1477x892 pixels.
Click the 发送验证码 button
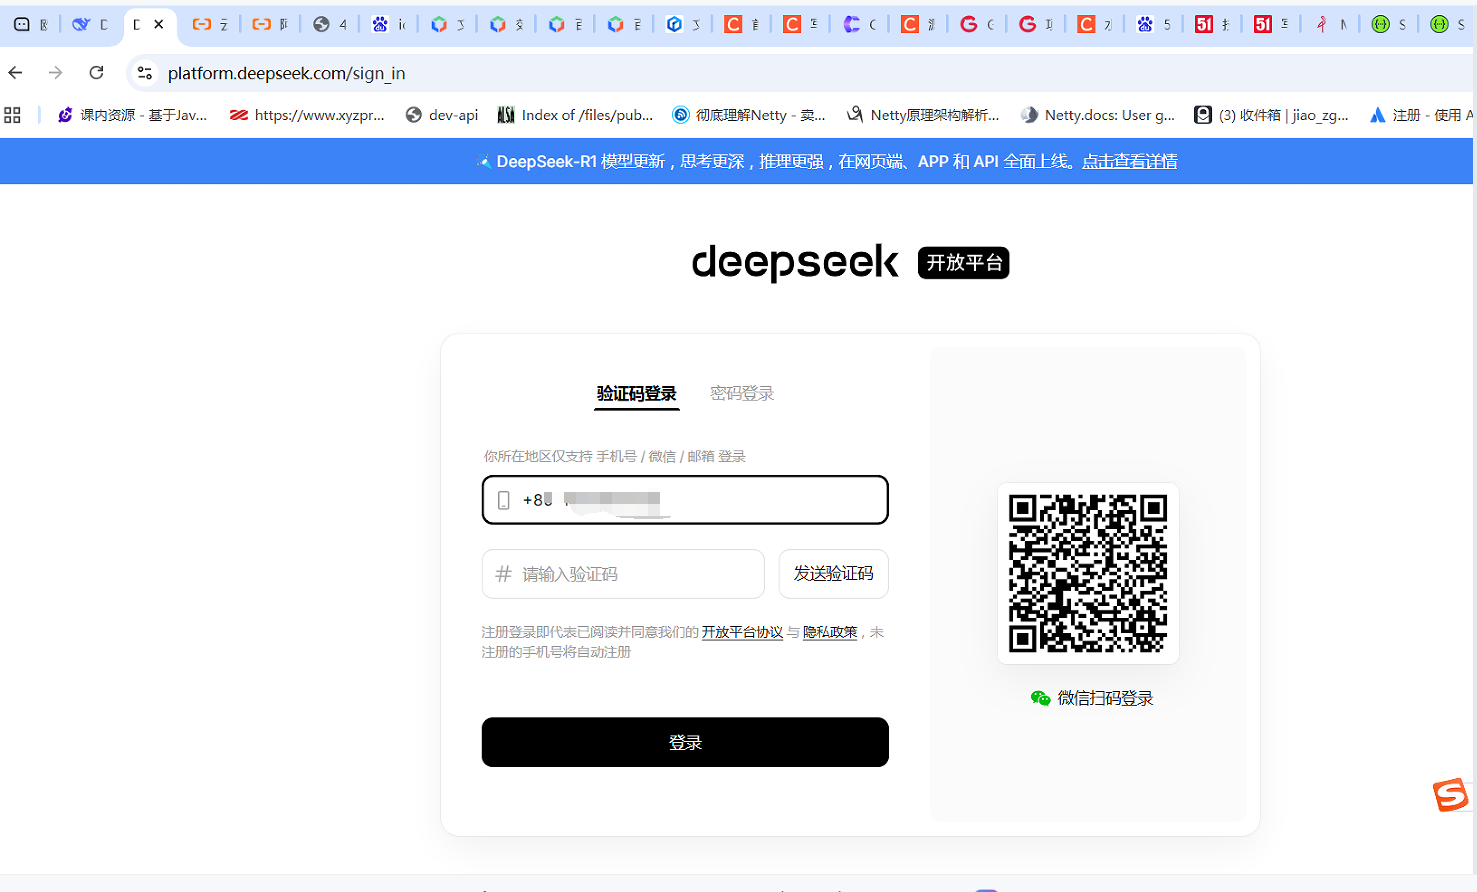pos(834,574)
